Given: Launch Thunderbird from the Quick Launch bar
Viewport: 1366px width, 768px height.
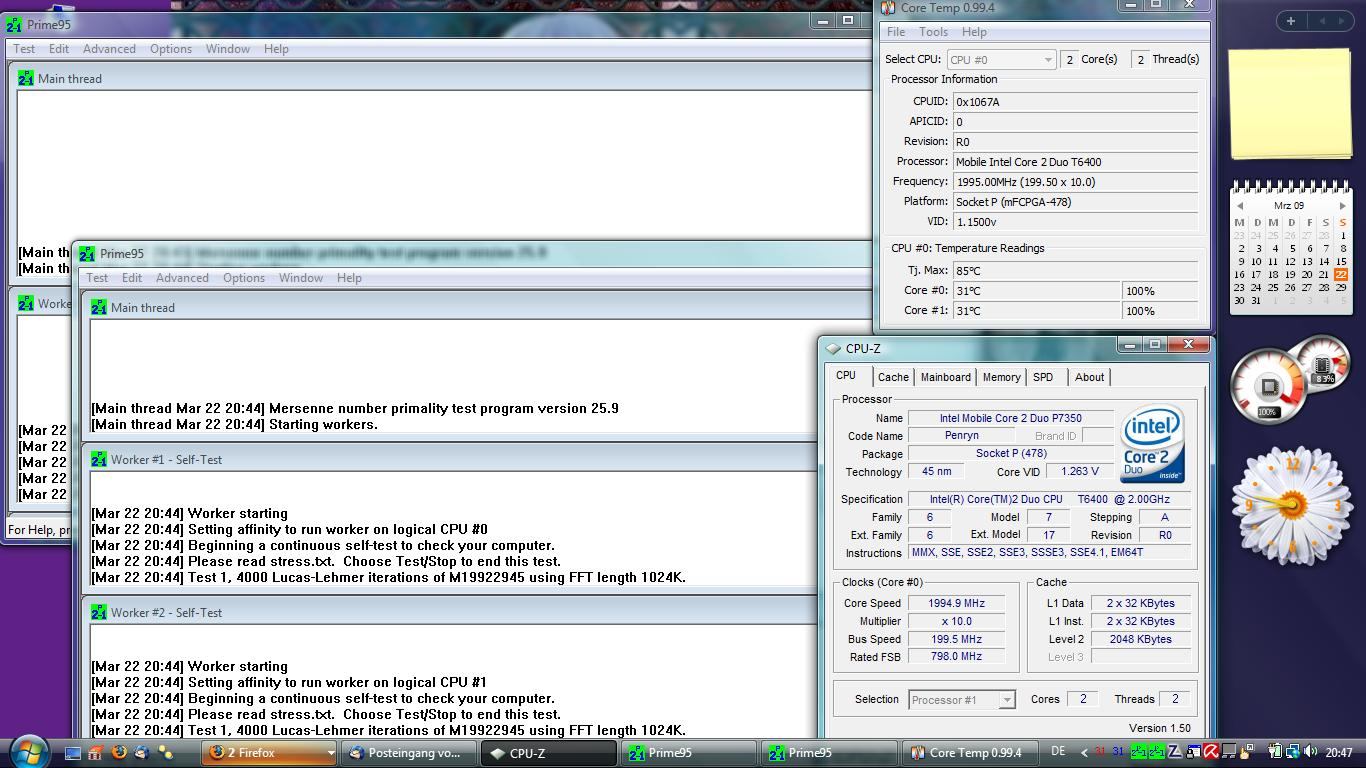Looking at the screenshot, I should point(142,753).
